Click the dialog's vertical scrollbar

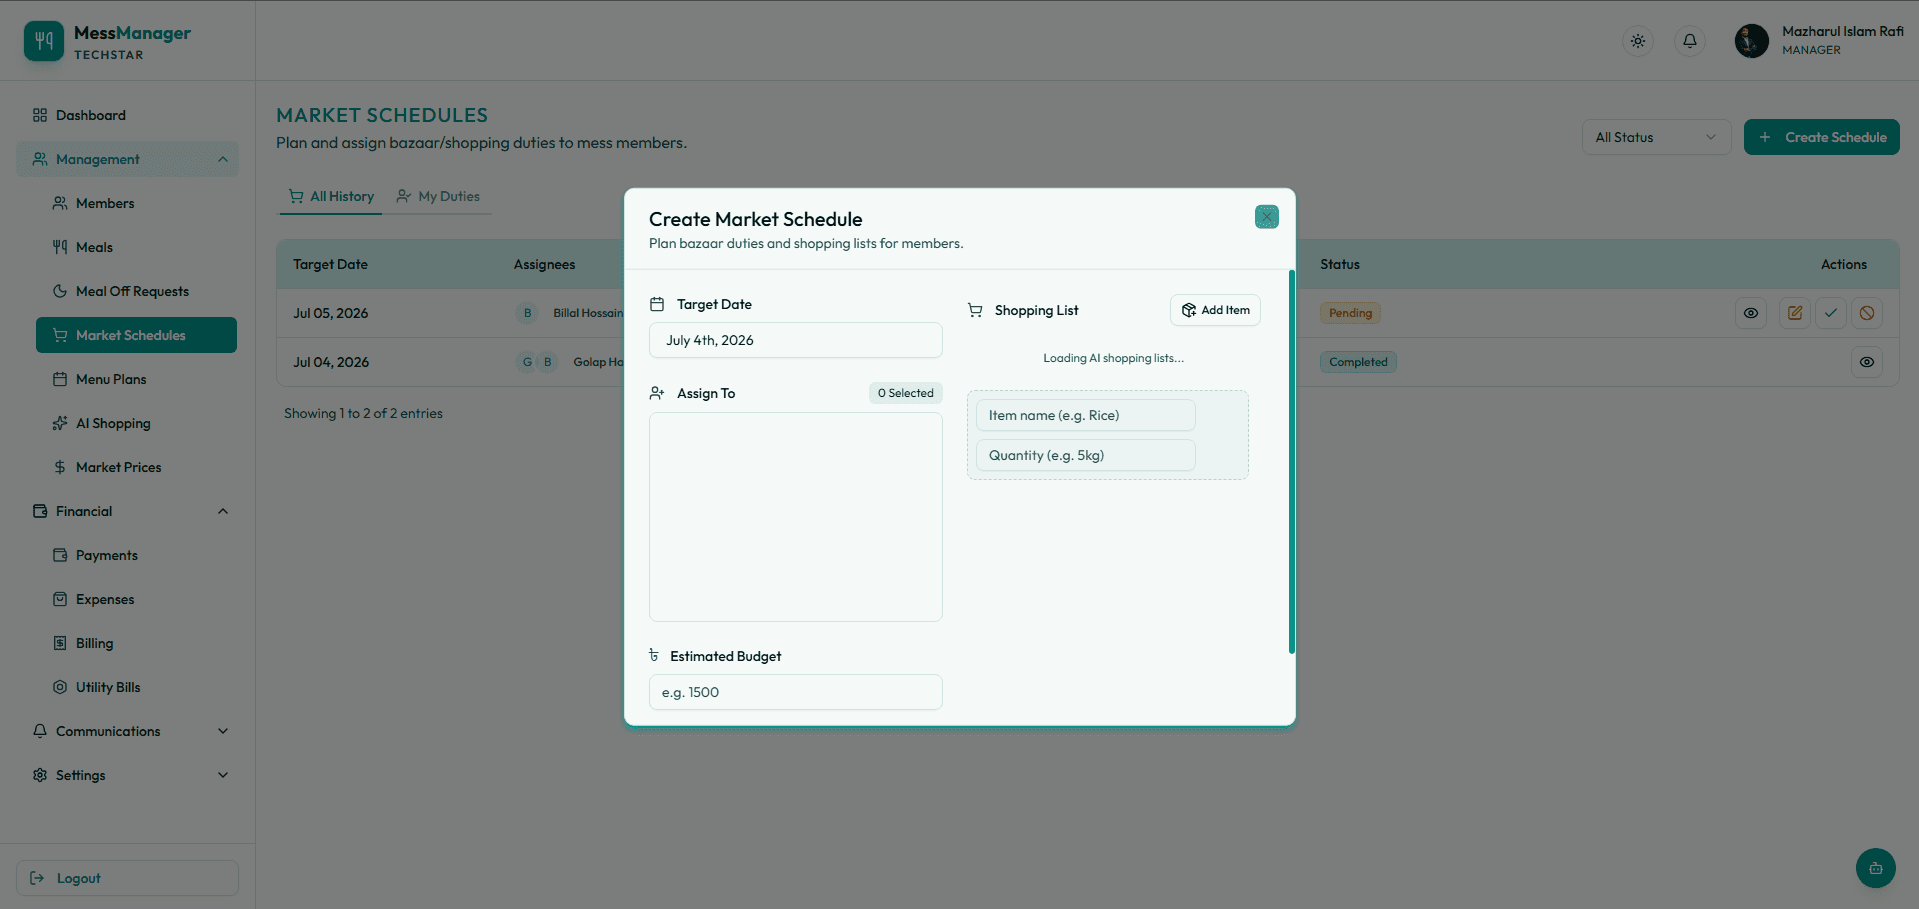coord(1292,462)
